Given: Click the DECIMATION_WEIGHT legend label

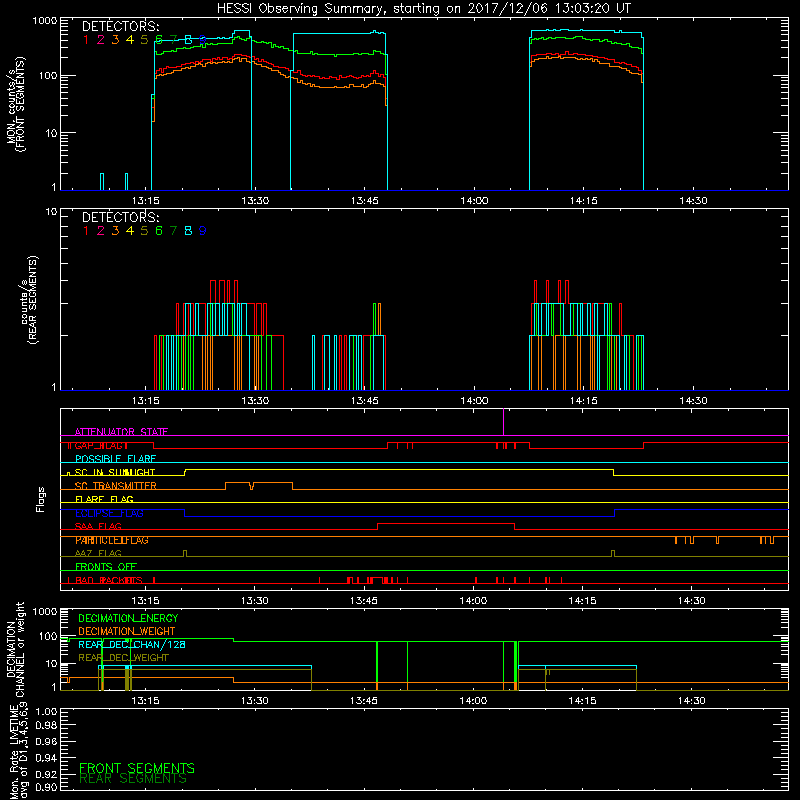Looking at the screenshot, I should tap(127, 632).
